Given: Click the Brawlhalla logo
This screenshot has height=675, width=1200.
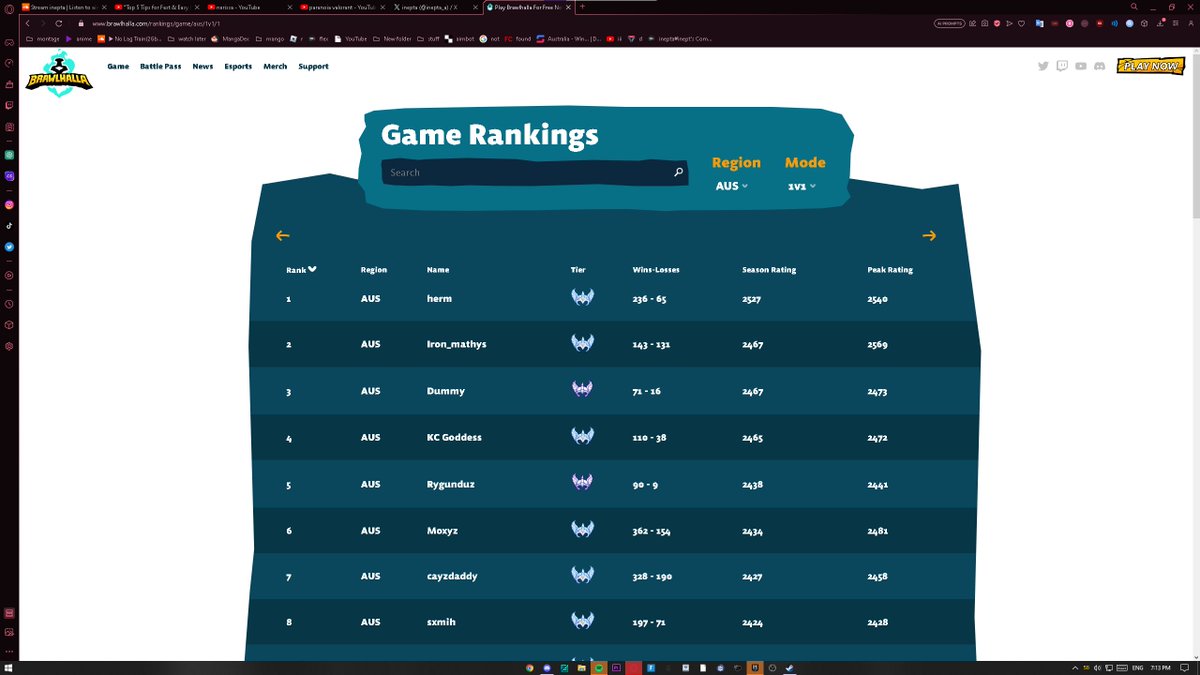Looking at the screenshot, I should point(59,73).
